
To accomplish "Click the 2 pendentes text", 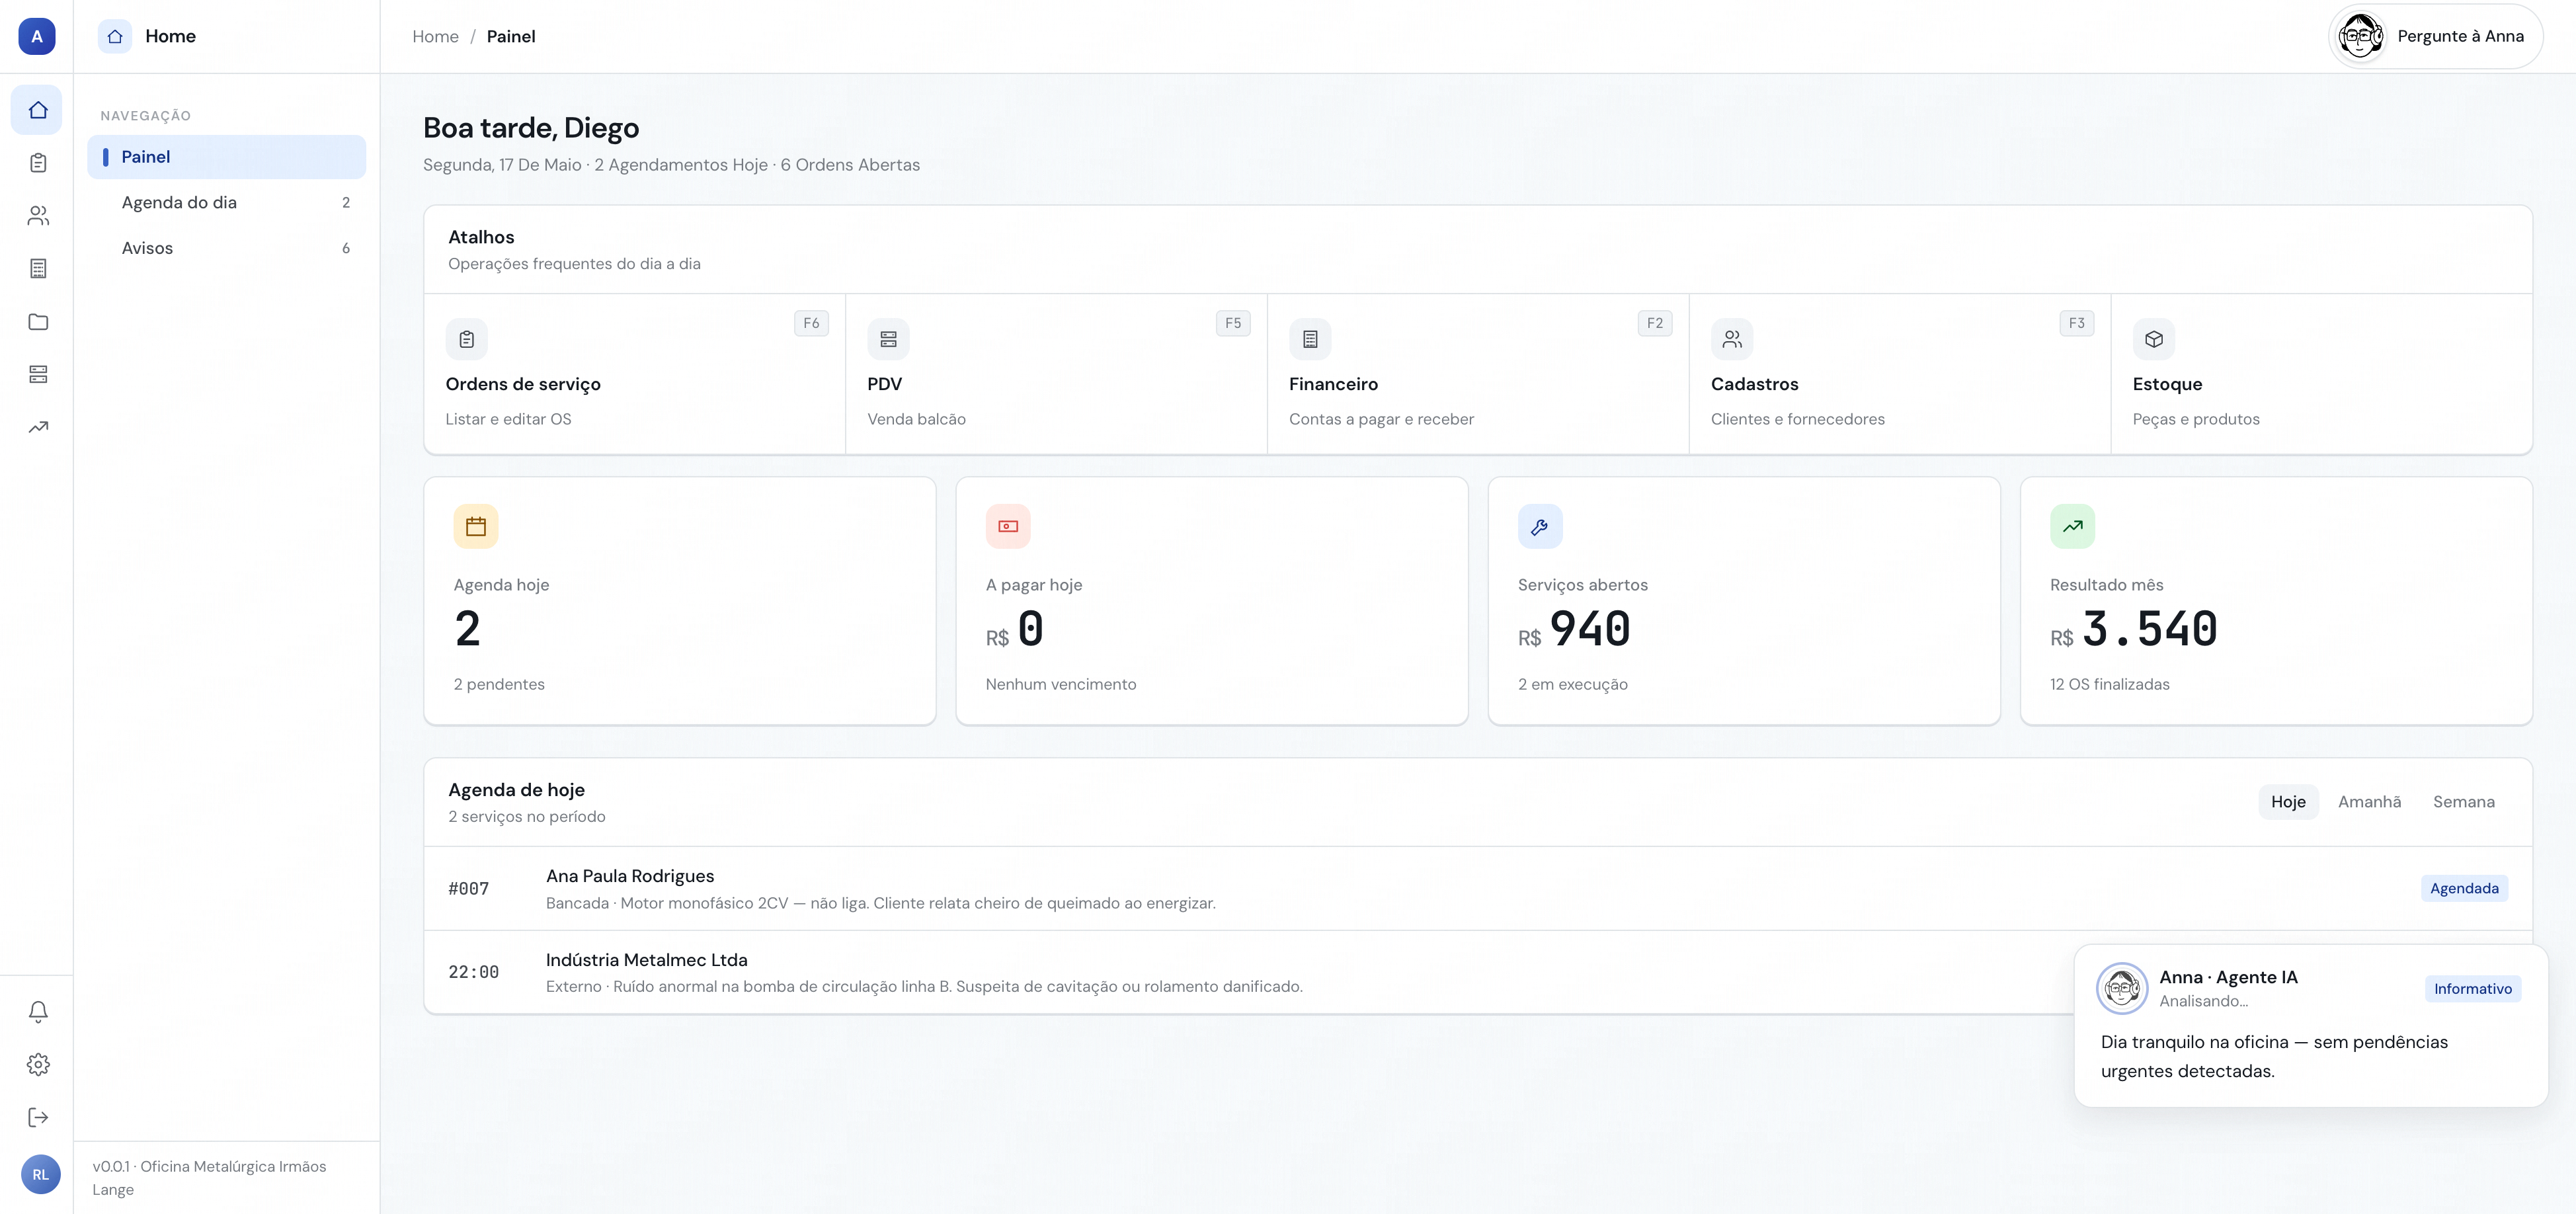I will click(x=499, y=685).
